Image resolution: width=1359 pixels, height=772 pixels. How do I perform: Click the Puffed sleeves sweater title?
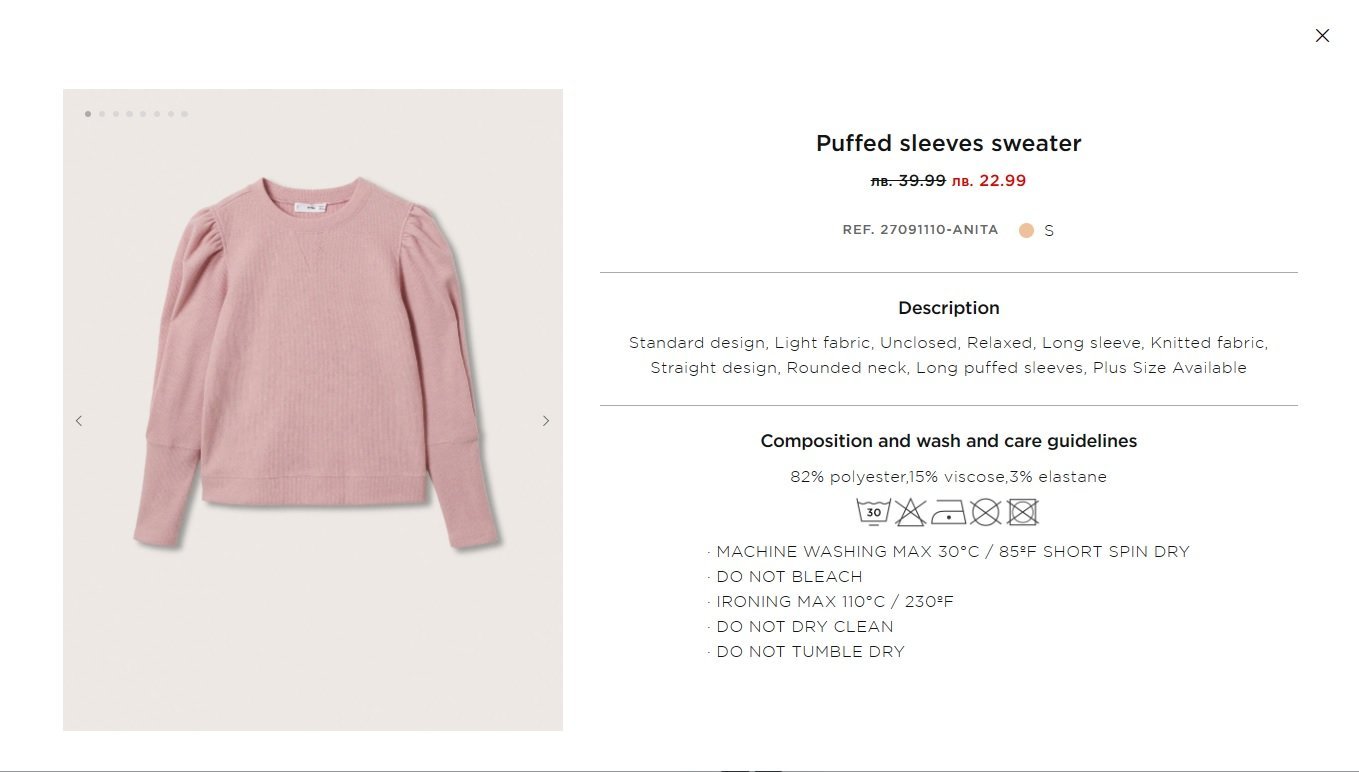(x=948, y=144)
